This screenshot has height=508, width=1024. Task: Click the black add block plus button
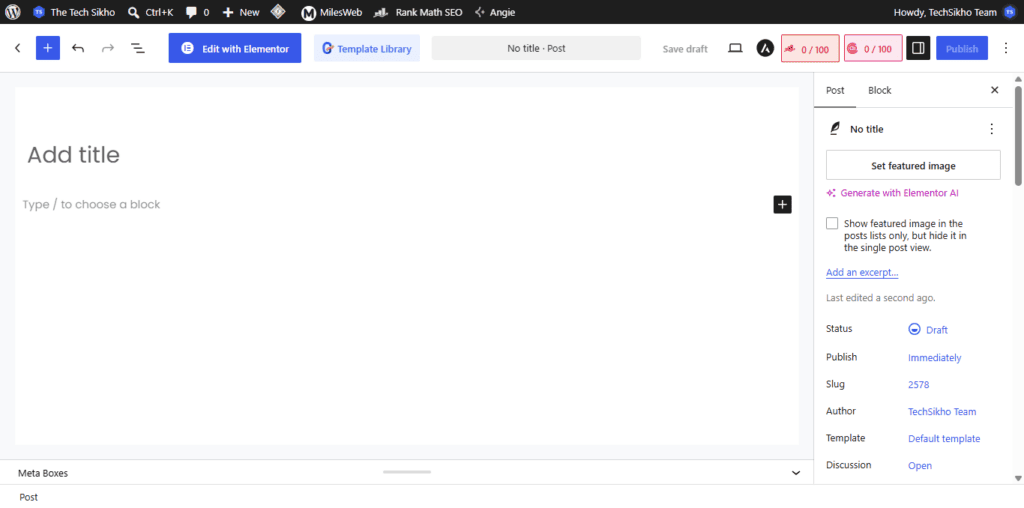[x=782, y=204]
